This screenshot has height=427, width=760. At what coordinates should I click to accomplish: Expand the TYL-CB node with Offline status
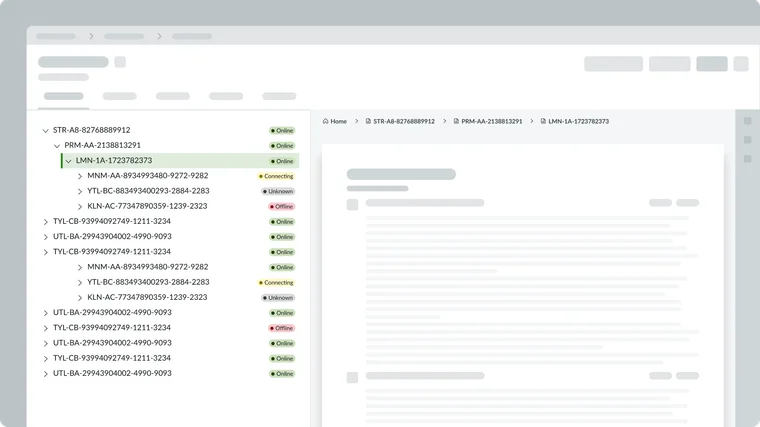(x=46, y=328)
